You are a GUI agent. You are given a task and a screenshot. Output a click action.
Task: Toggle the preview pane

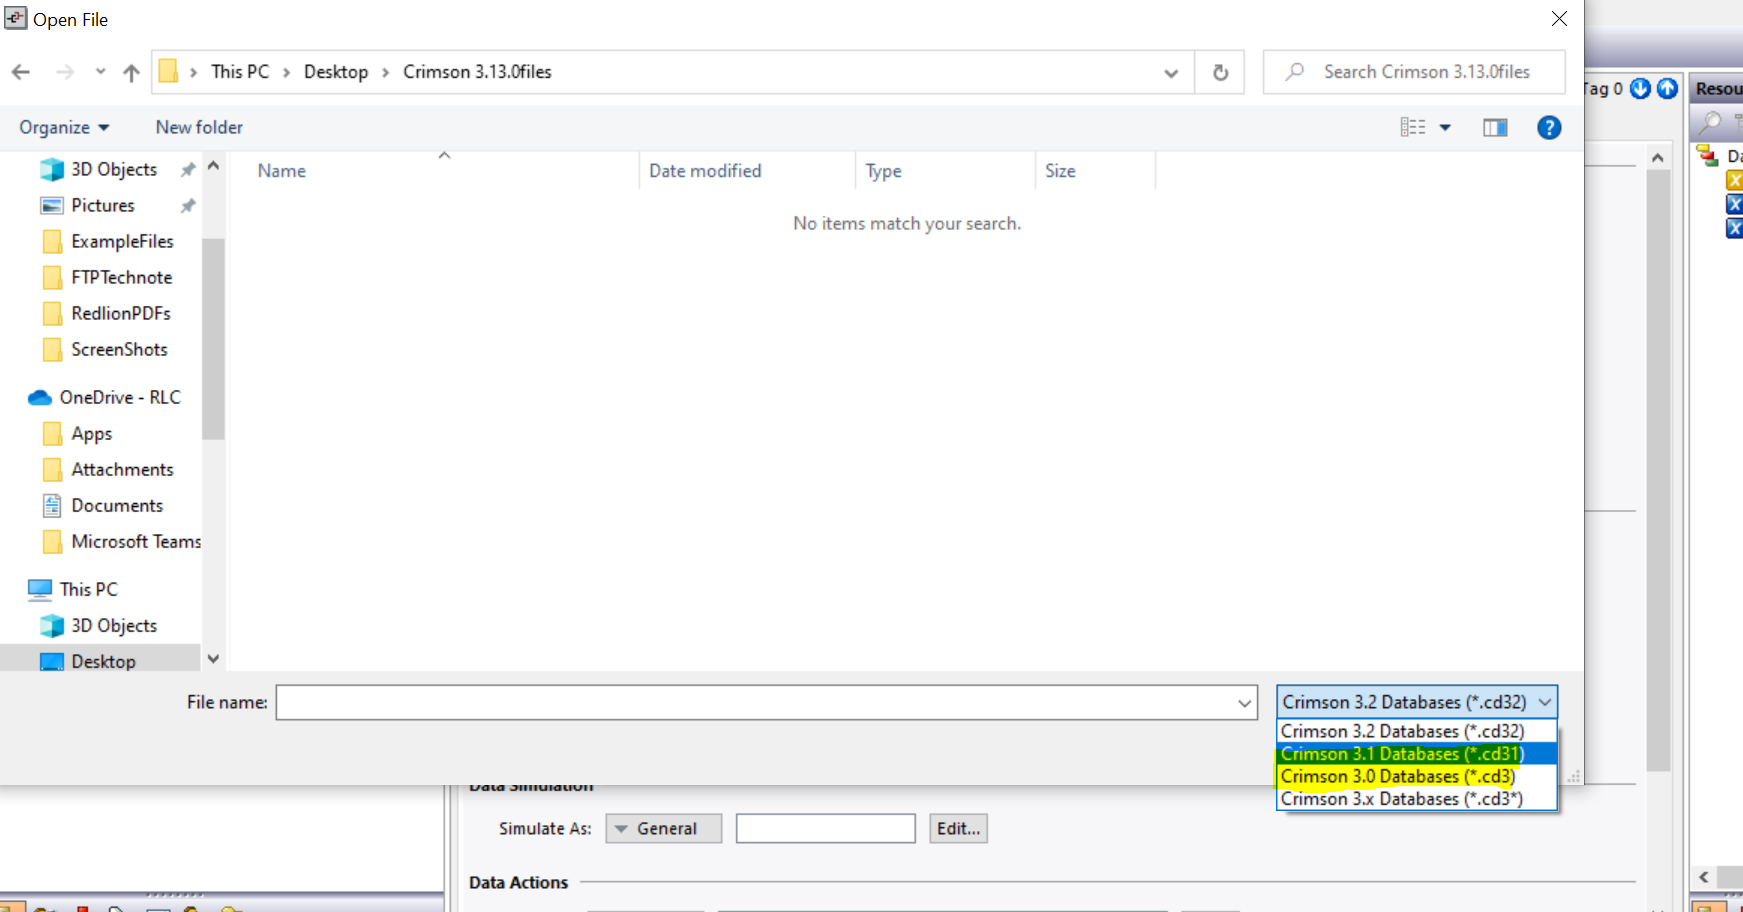(x=1495, y=127)
